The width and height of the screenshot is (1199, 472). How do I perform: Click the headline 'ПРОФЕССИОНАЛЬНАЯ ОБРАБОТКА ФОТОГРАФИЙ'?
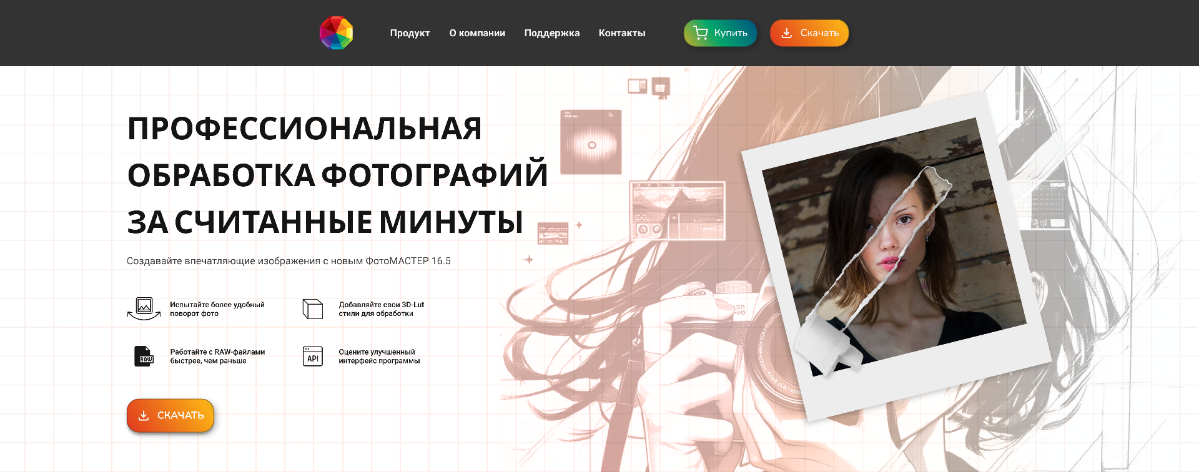pos(337,151)
